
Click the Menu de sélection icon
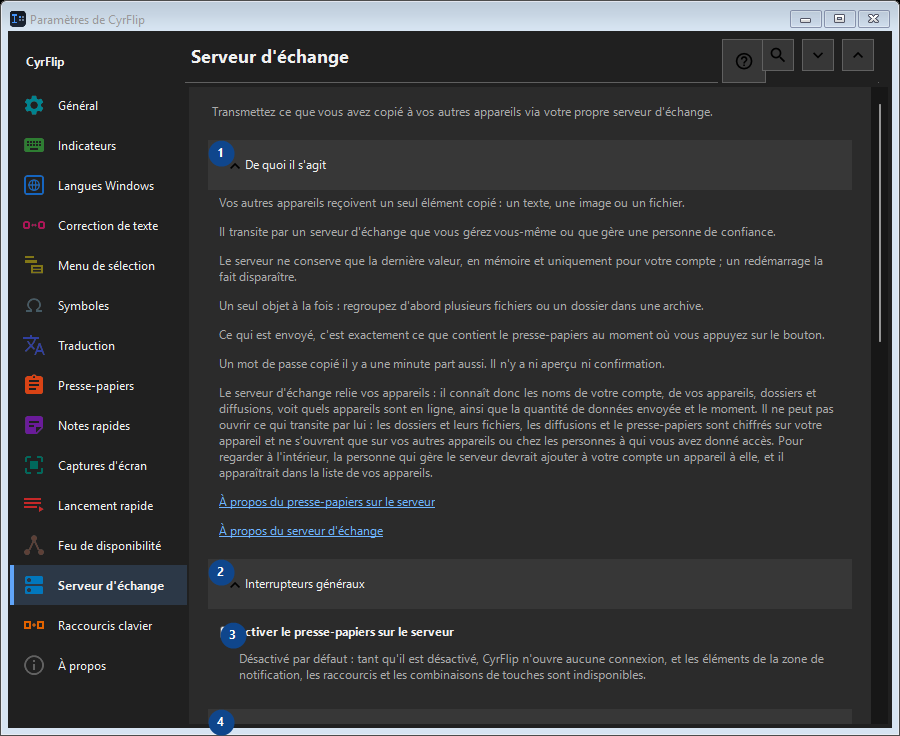34,265
